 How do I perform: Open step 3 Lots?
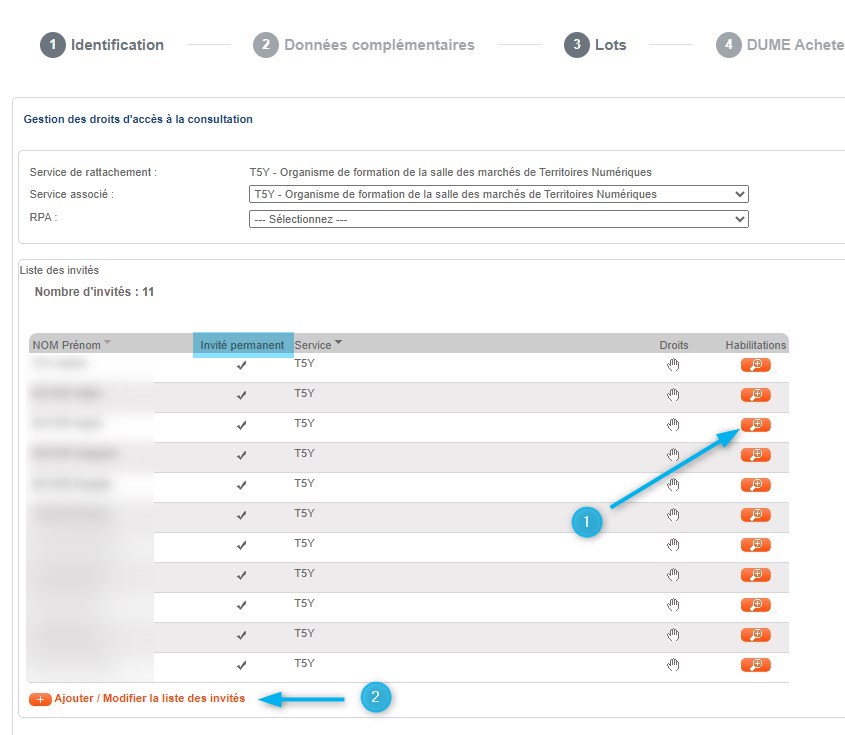596,45
